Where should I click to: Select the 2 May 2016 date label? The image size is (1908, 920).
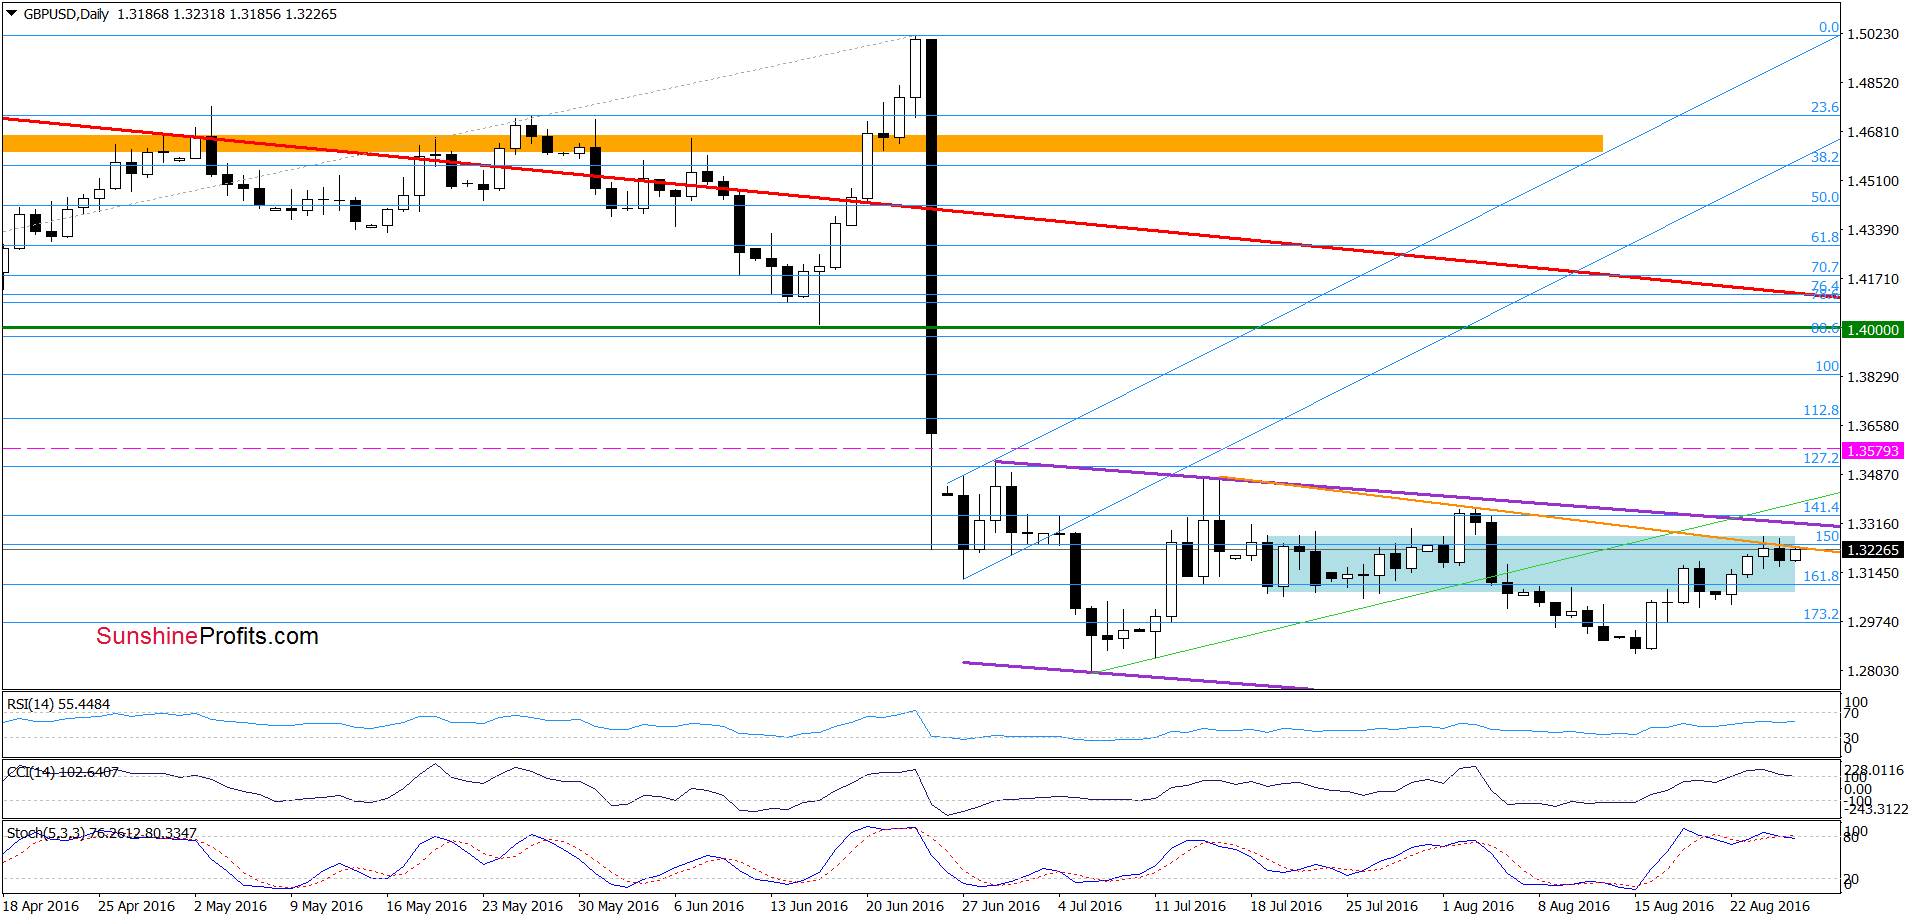click(x=231, y=906)
